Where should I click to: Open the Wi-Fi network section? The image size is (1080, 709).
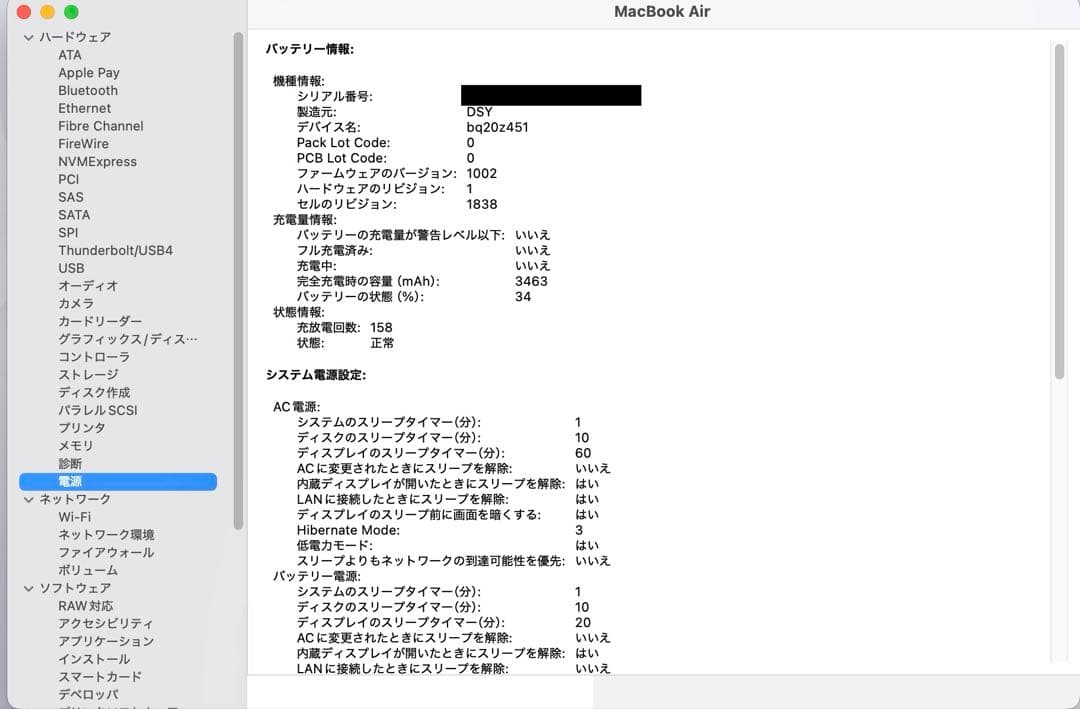pos(74,516)
